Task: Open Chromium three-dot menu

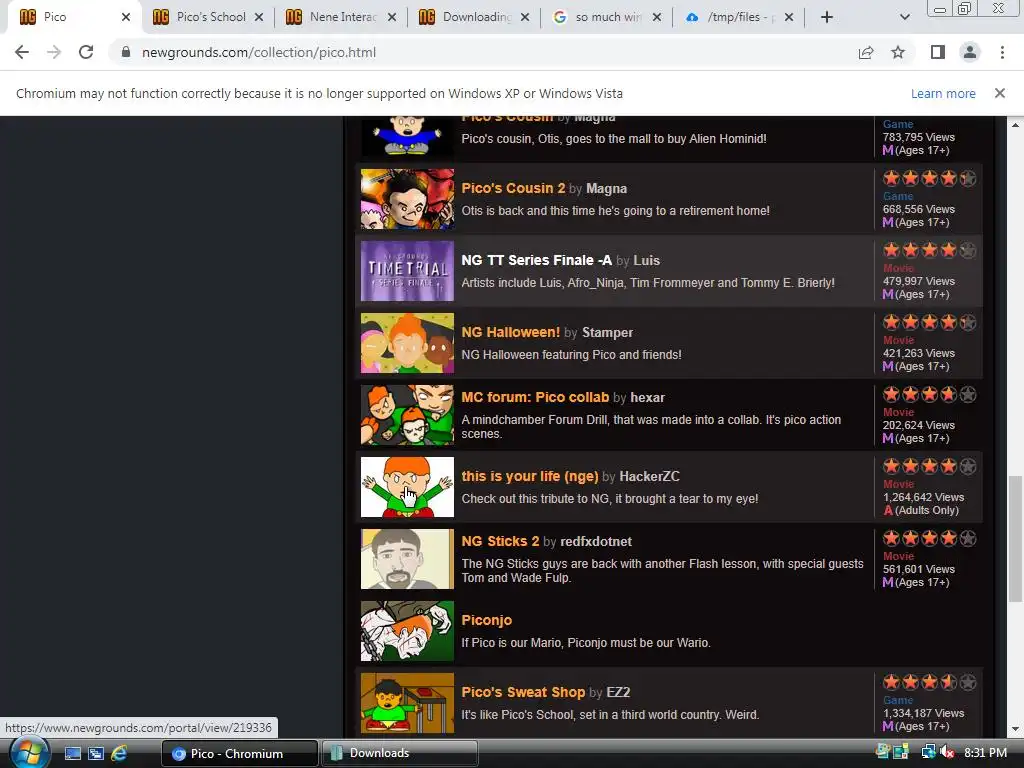Action: coord(1002,52)
